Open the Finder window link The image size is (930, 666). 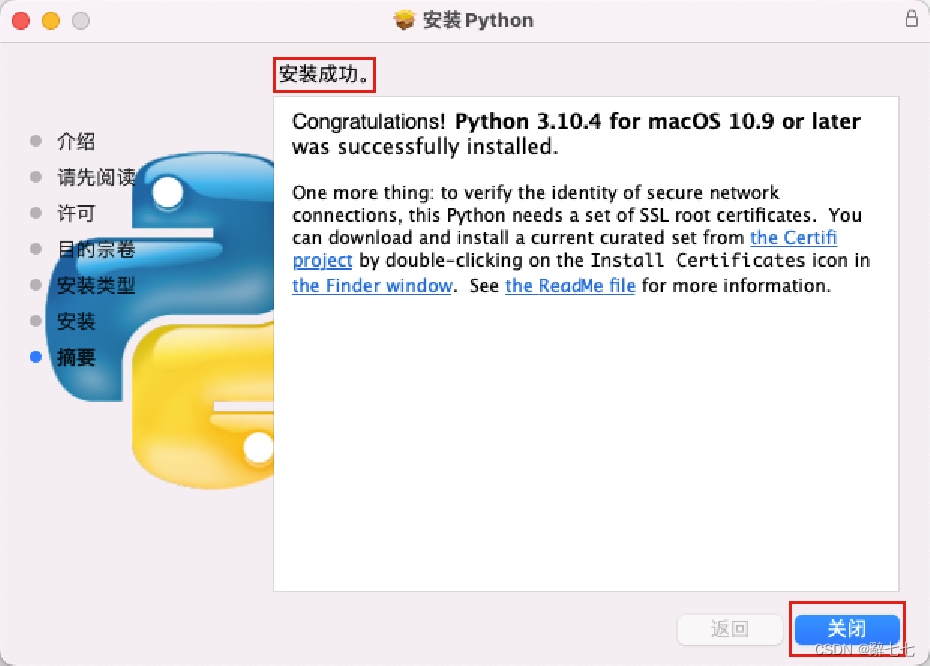tap(372, 285)
